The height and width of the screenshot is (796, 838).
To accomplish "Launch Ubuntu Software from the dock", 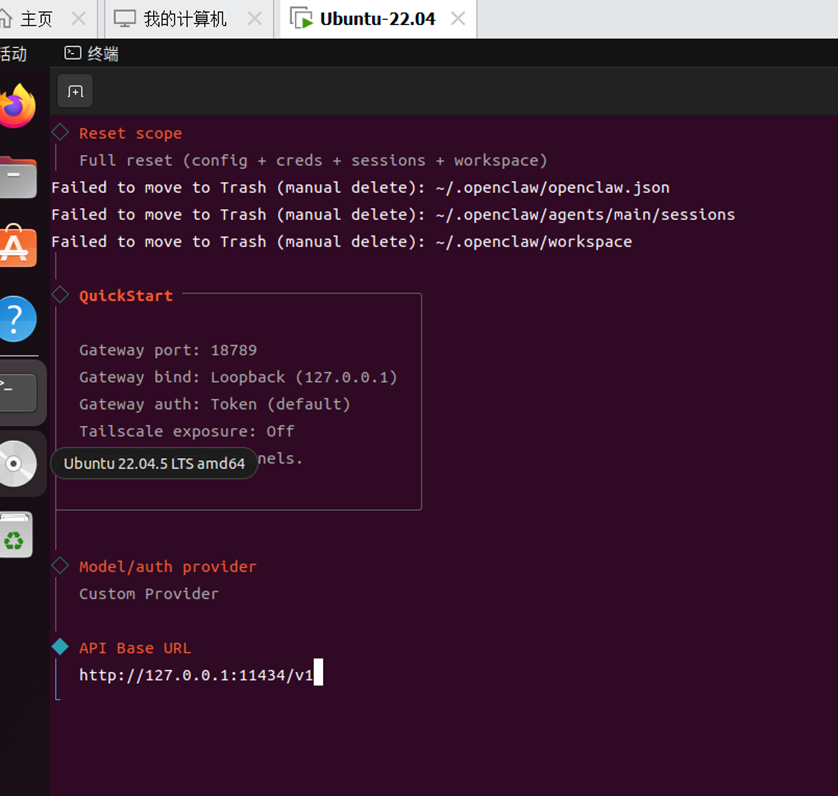I will pos(18,246).
